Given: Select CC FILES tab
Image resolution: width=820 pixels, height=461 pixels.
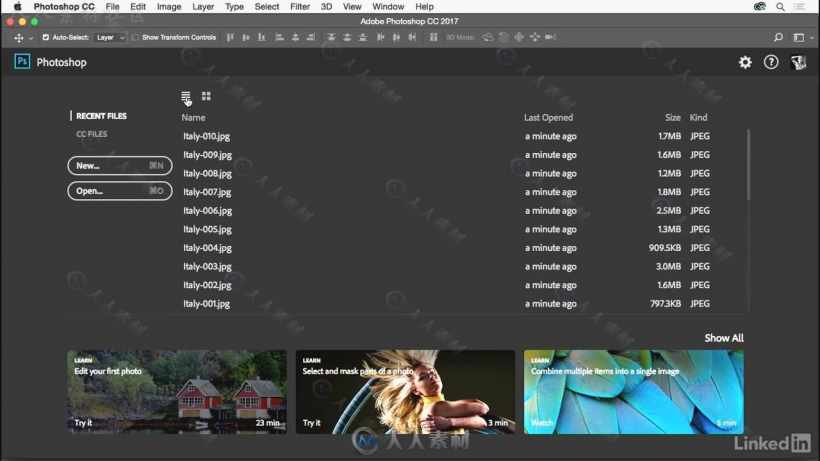Looking at the screenshot, I should tap(92, 134).
